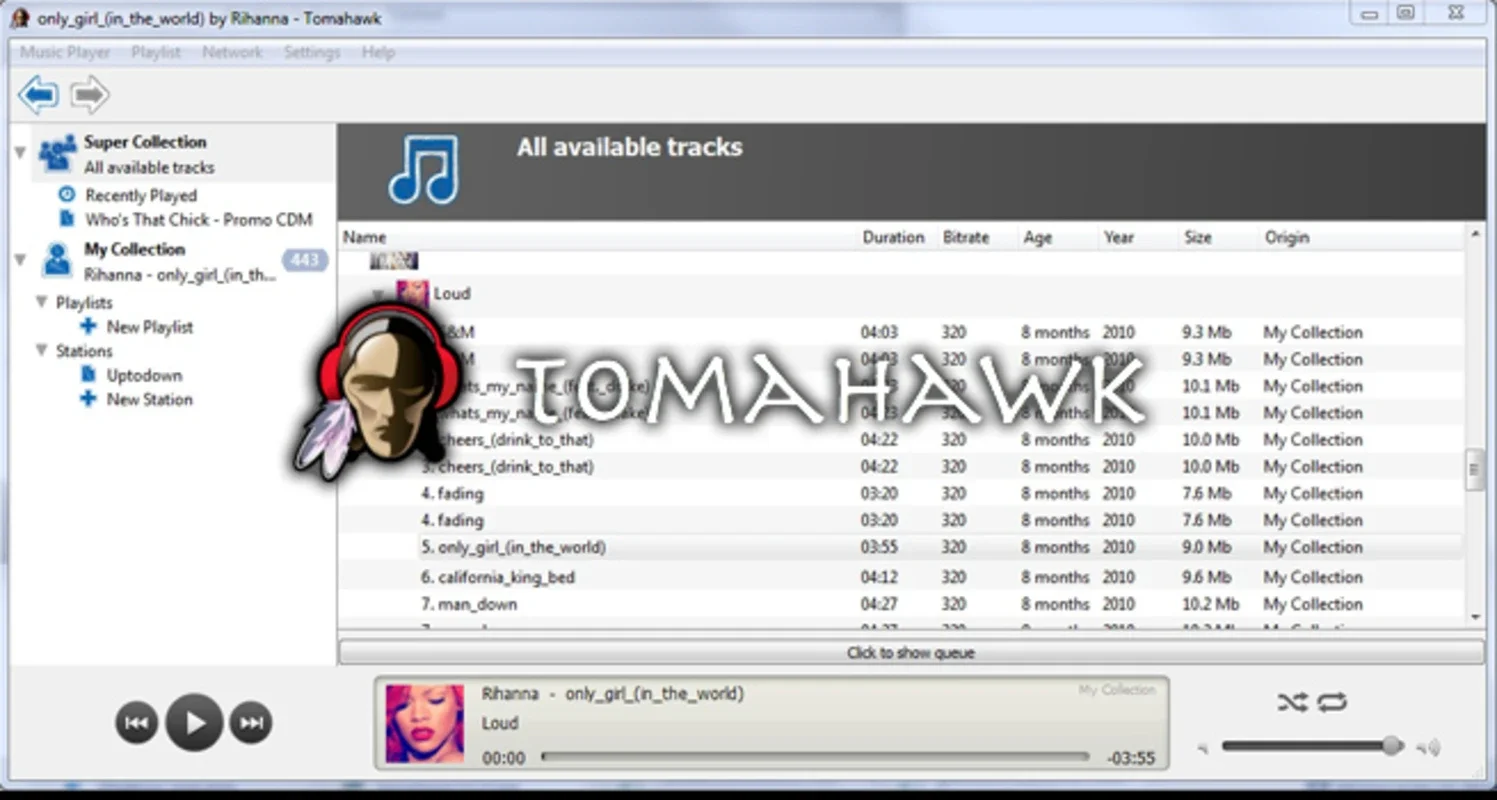The width and height of the screenshot is (1497, 800).
Task: Select track 6. california_king_bed
Action: pyautogui.click(x=498, y=577)
